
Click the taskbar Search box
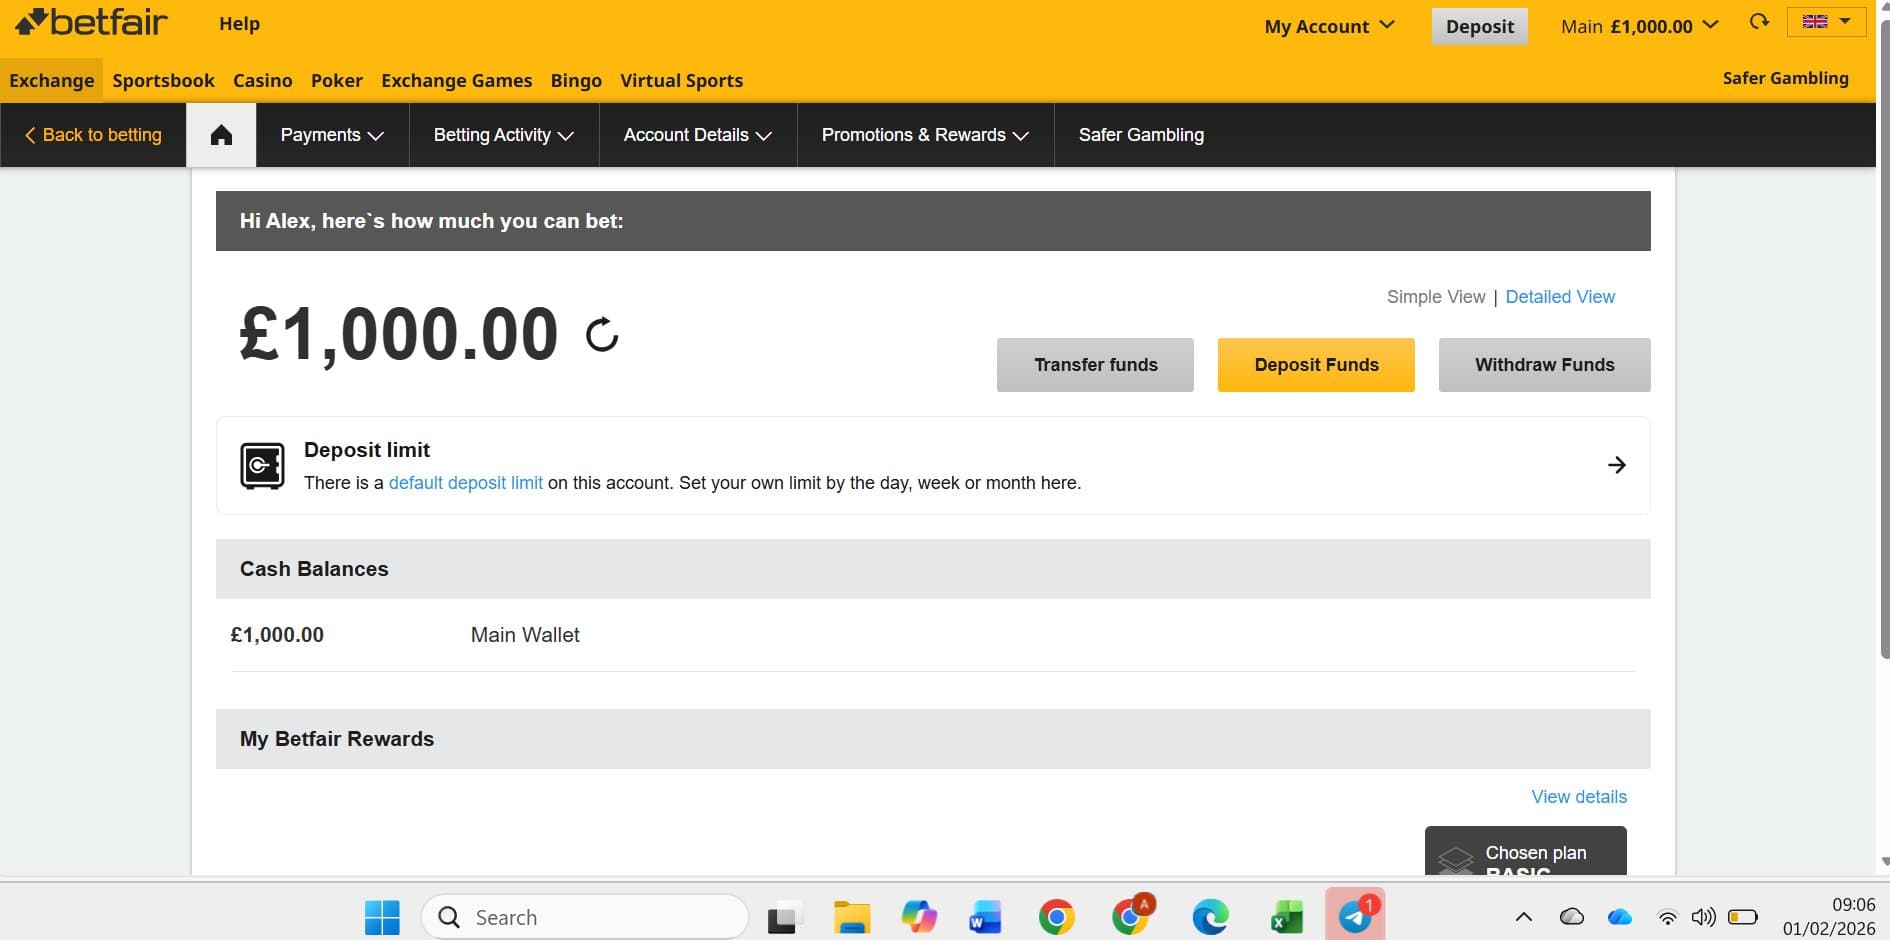pos(585,917)
